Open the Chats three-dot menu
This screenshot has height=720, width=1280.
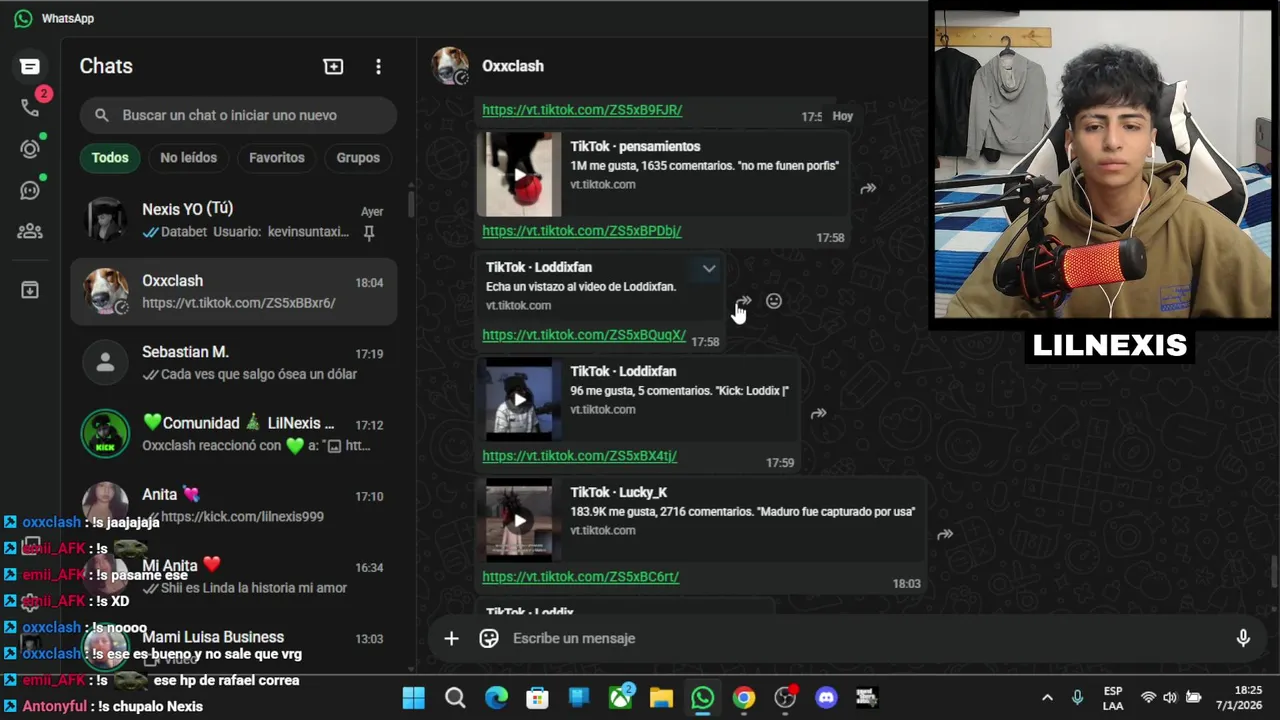click(378, 66)
